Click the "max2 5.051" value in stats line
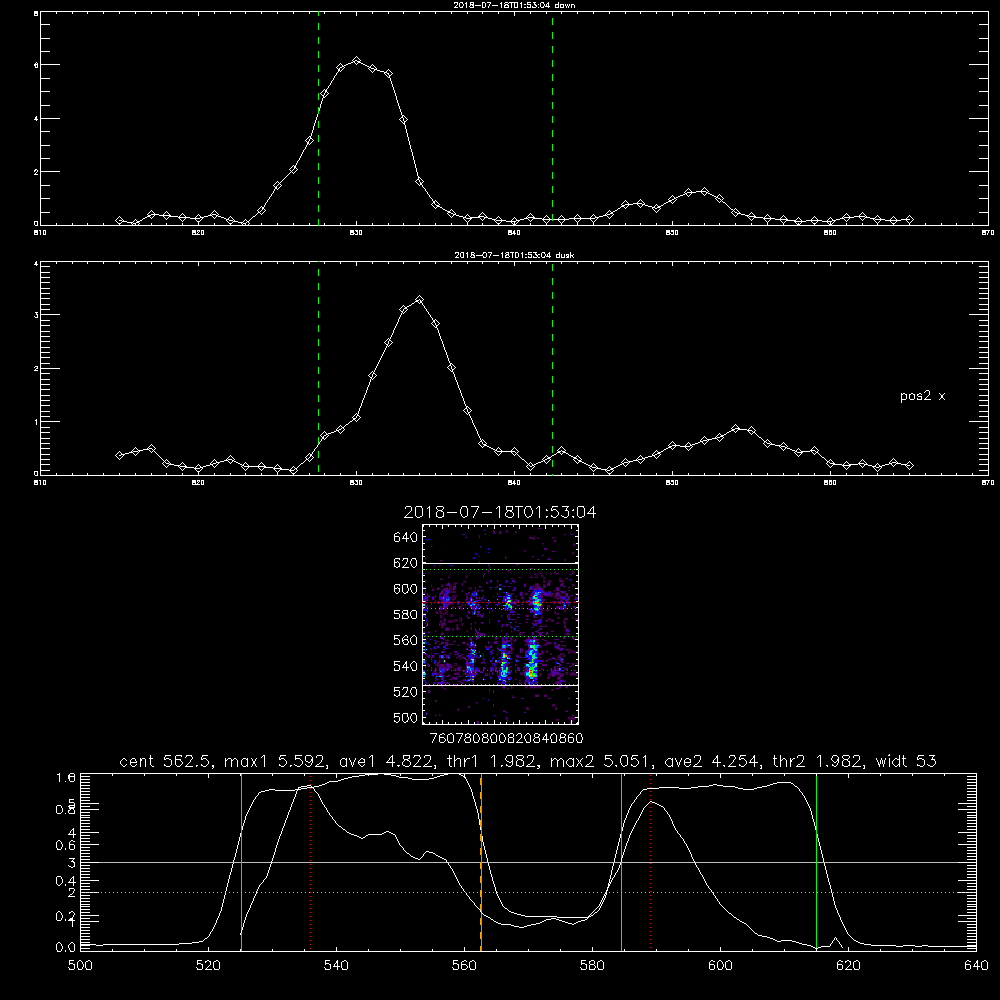The image size is (1000, 1000). click(x=597, y=761)
